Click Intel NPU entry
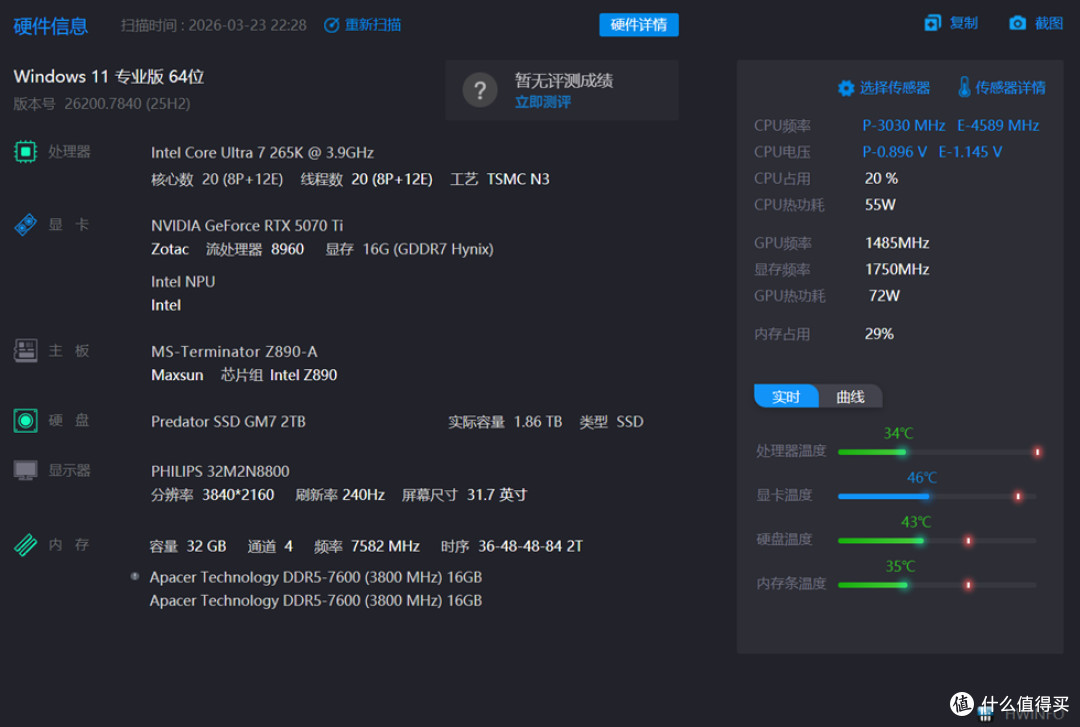The image size is (1080, 727). coord(183,282)
